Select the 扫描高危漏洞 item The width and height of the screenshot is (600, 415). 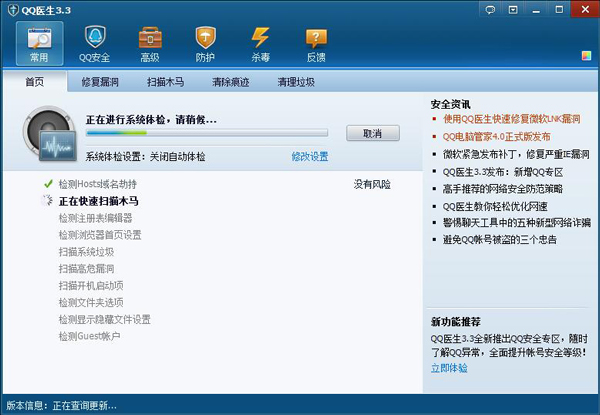click(x=86, y=269)
